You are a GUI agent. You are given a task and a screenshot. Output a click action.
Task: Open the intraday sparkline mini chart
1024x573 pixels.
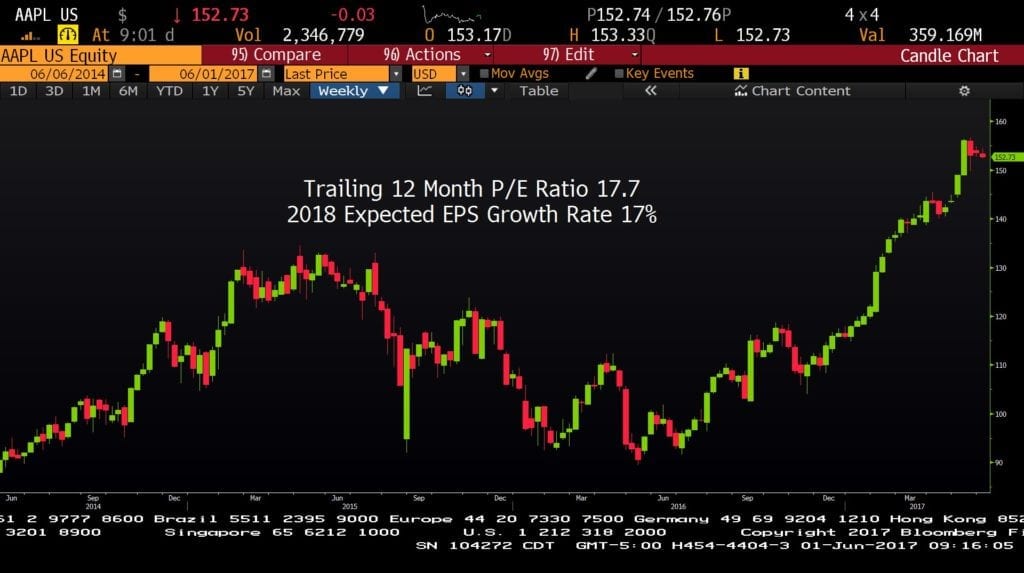(x=452, y=14)
